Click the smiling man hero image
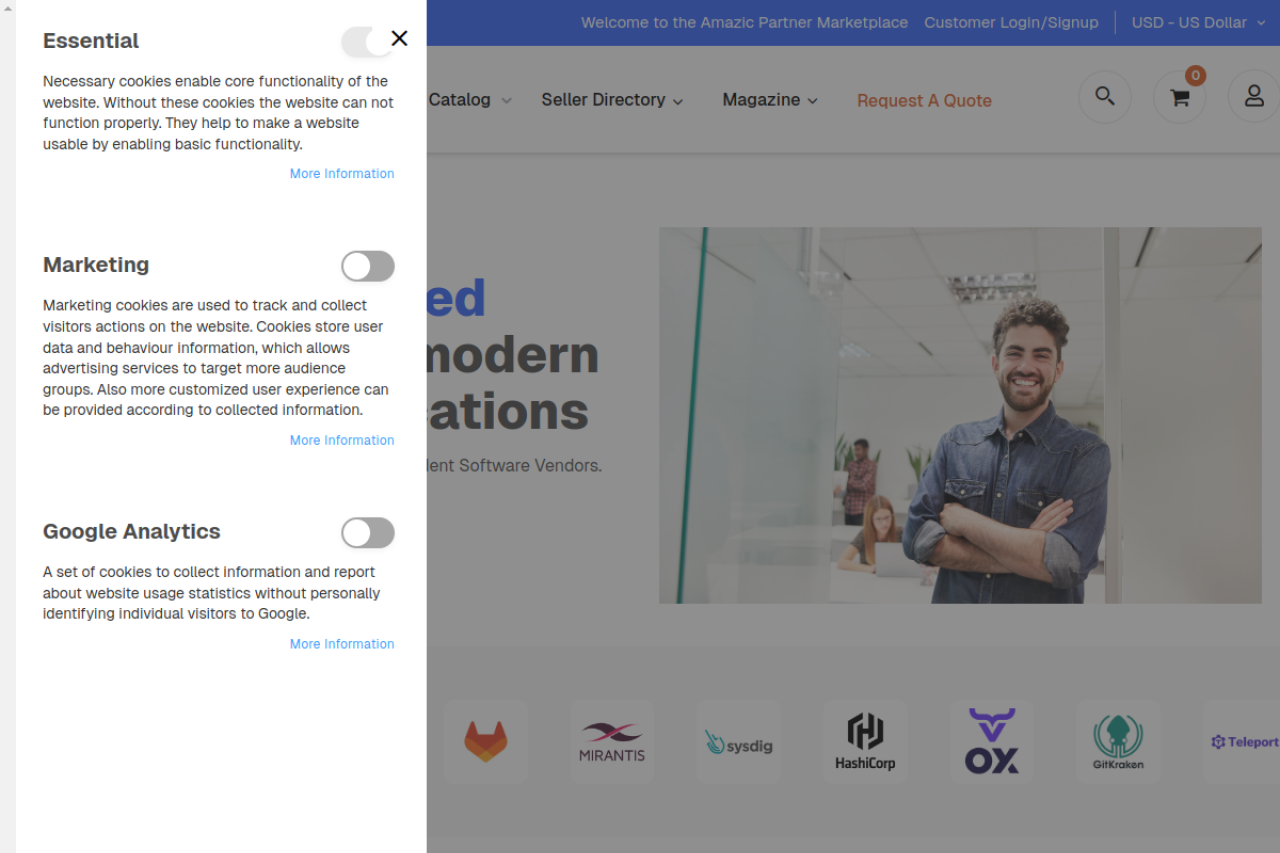Viewport: 1280px width, 853px height. tap(960, 415)
